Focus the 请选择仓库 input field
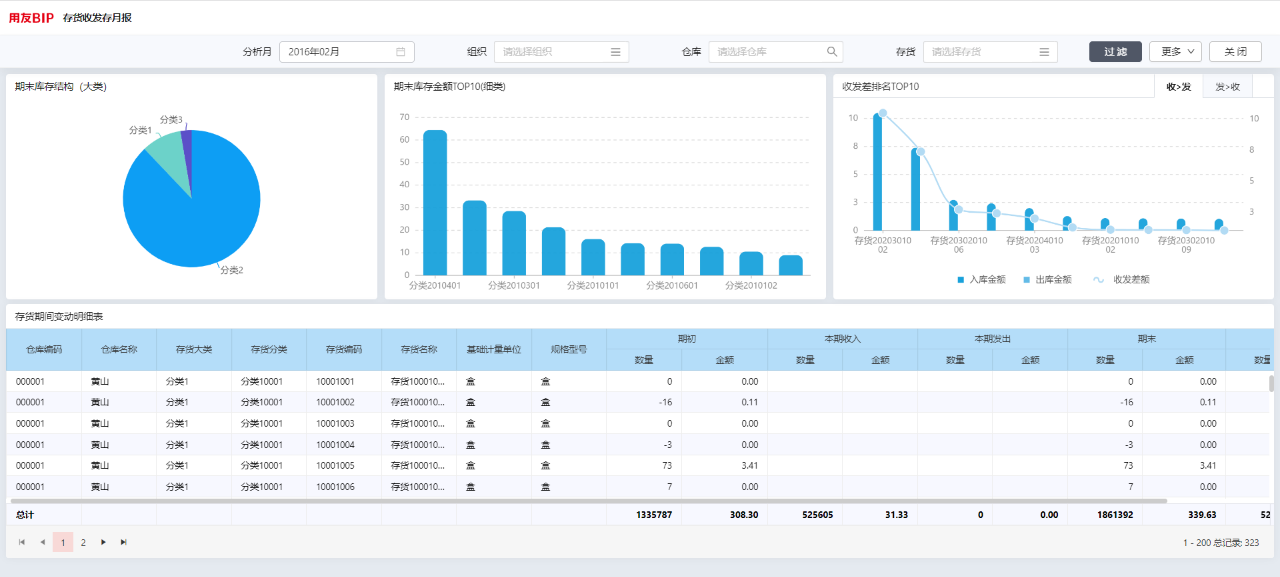Image resolution: width=1280 pixels, height=577 pixels. [x=775, y=52]
